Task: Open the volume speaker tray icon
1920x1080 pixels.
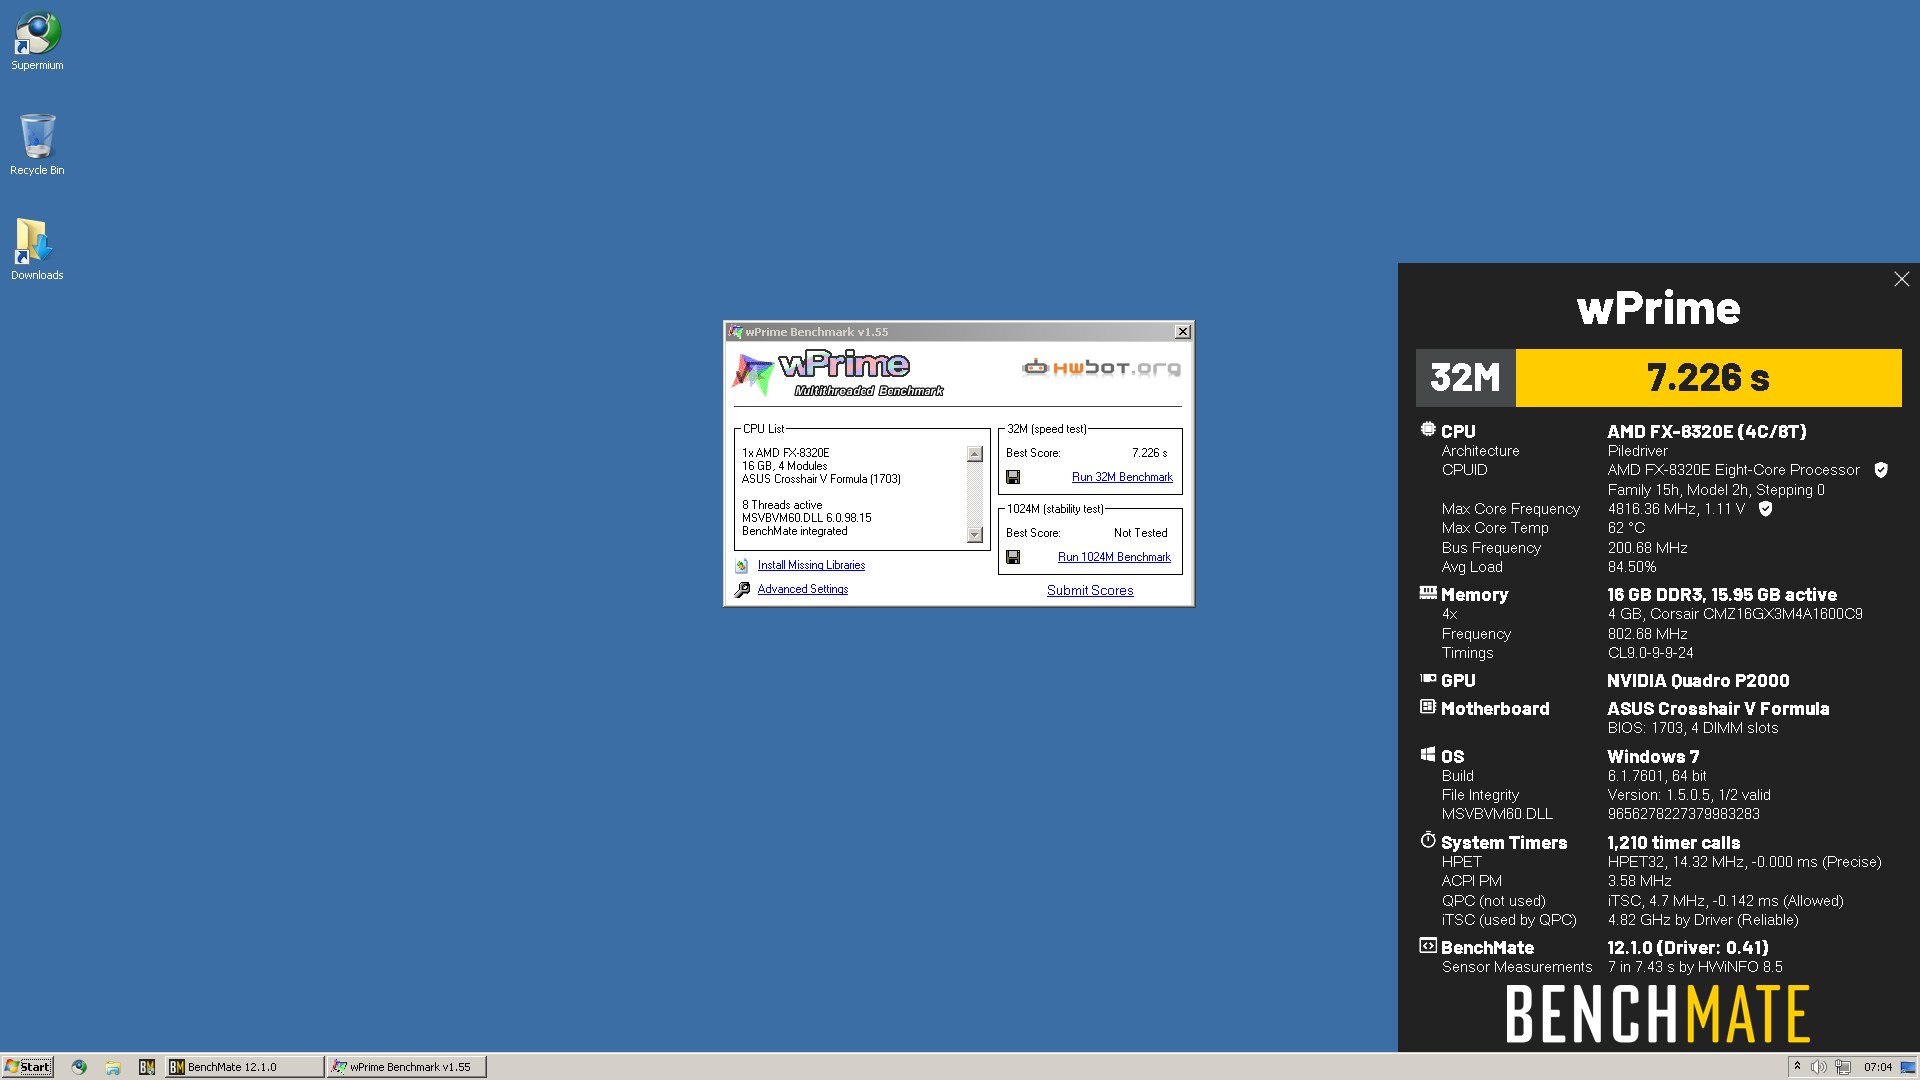Action: pos(1819,1067)
